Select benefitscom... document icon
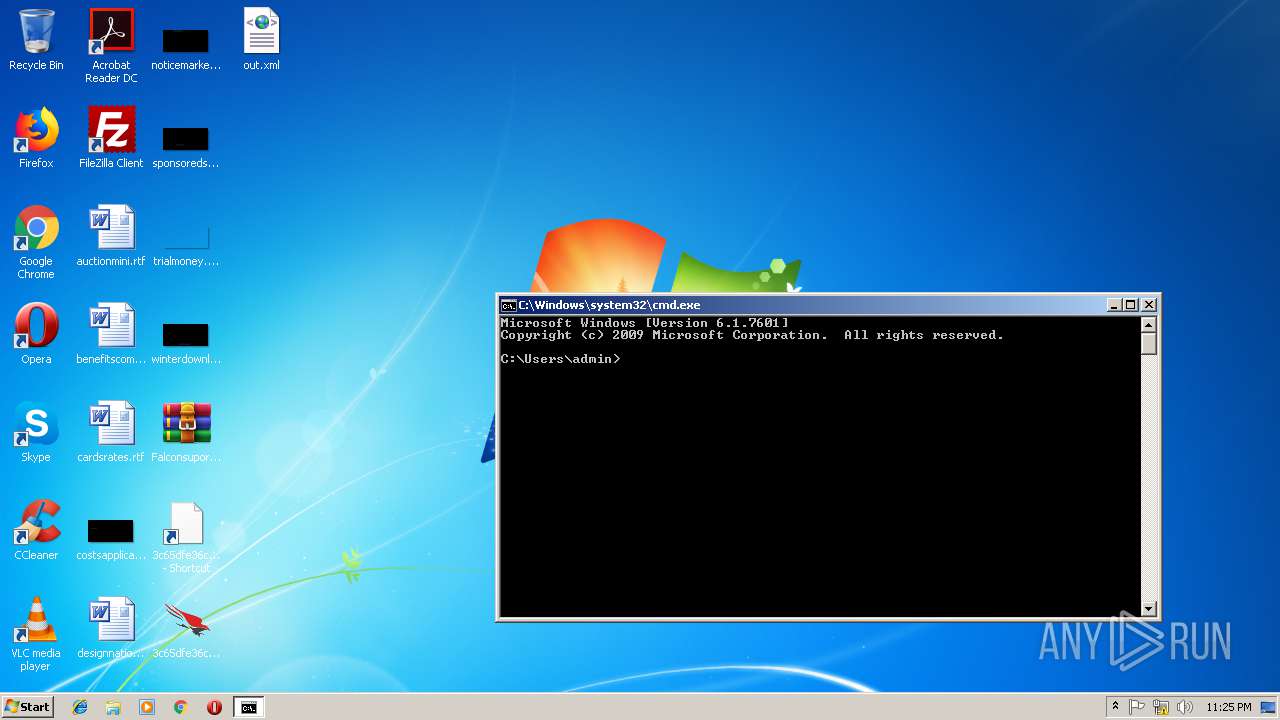The image size is (1280, 720). tap(111, 335)
